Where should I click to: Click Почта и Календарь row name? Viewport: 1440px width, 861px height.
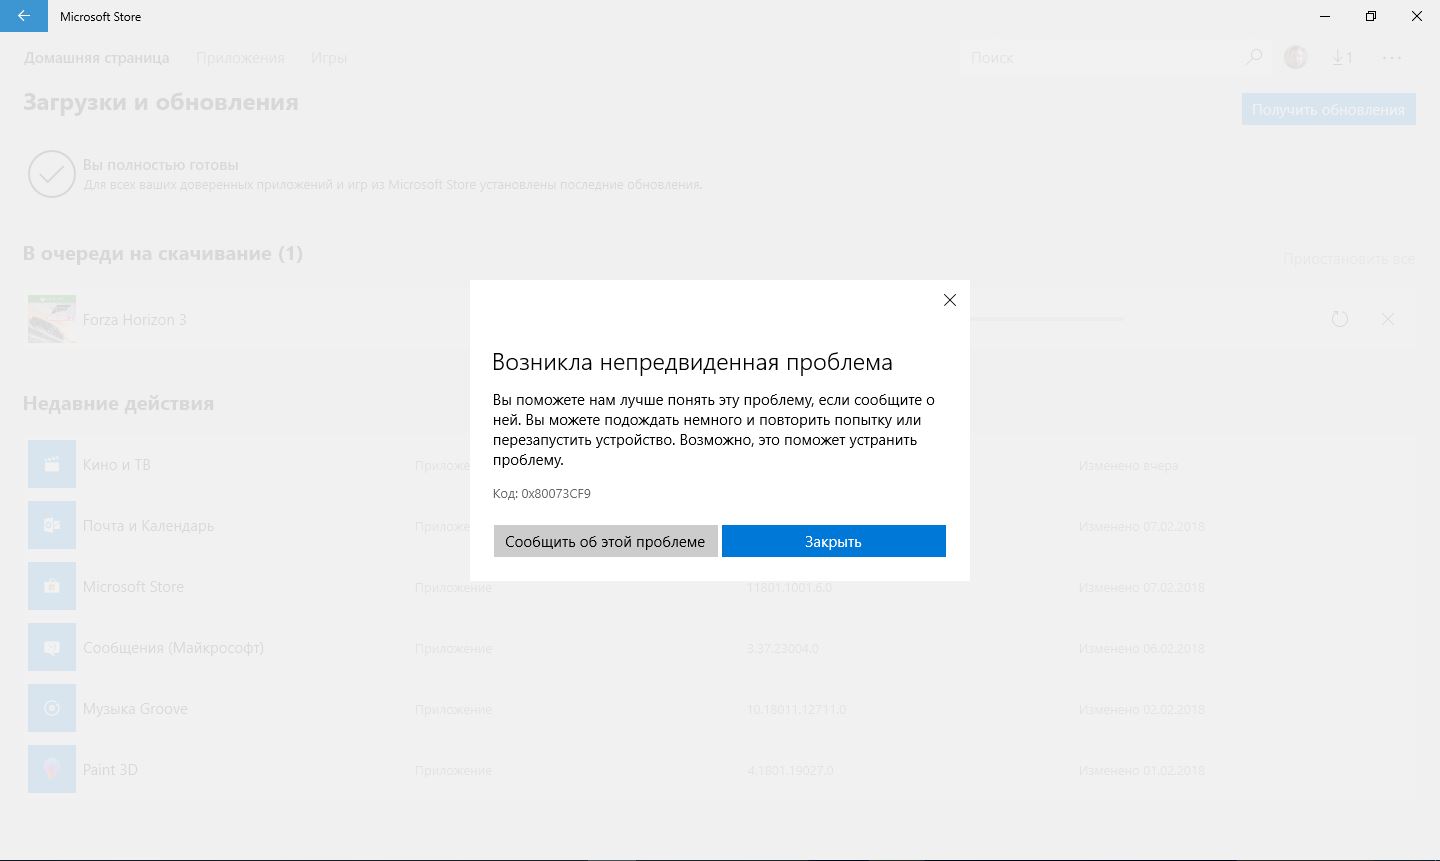pyautogui.click(x=148, y=526)
